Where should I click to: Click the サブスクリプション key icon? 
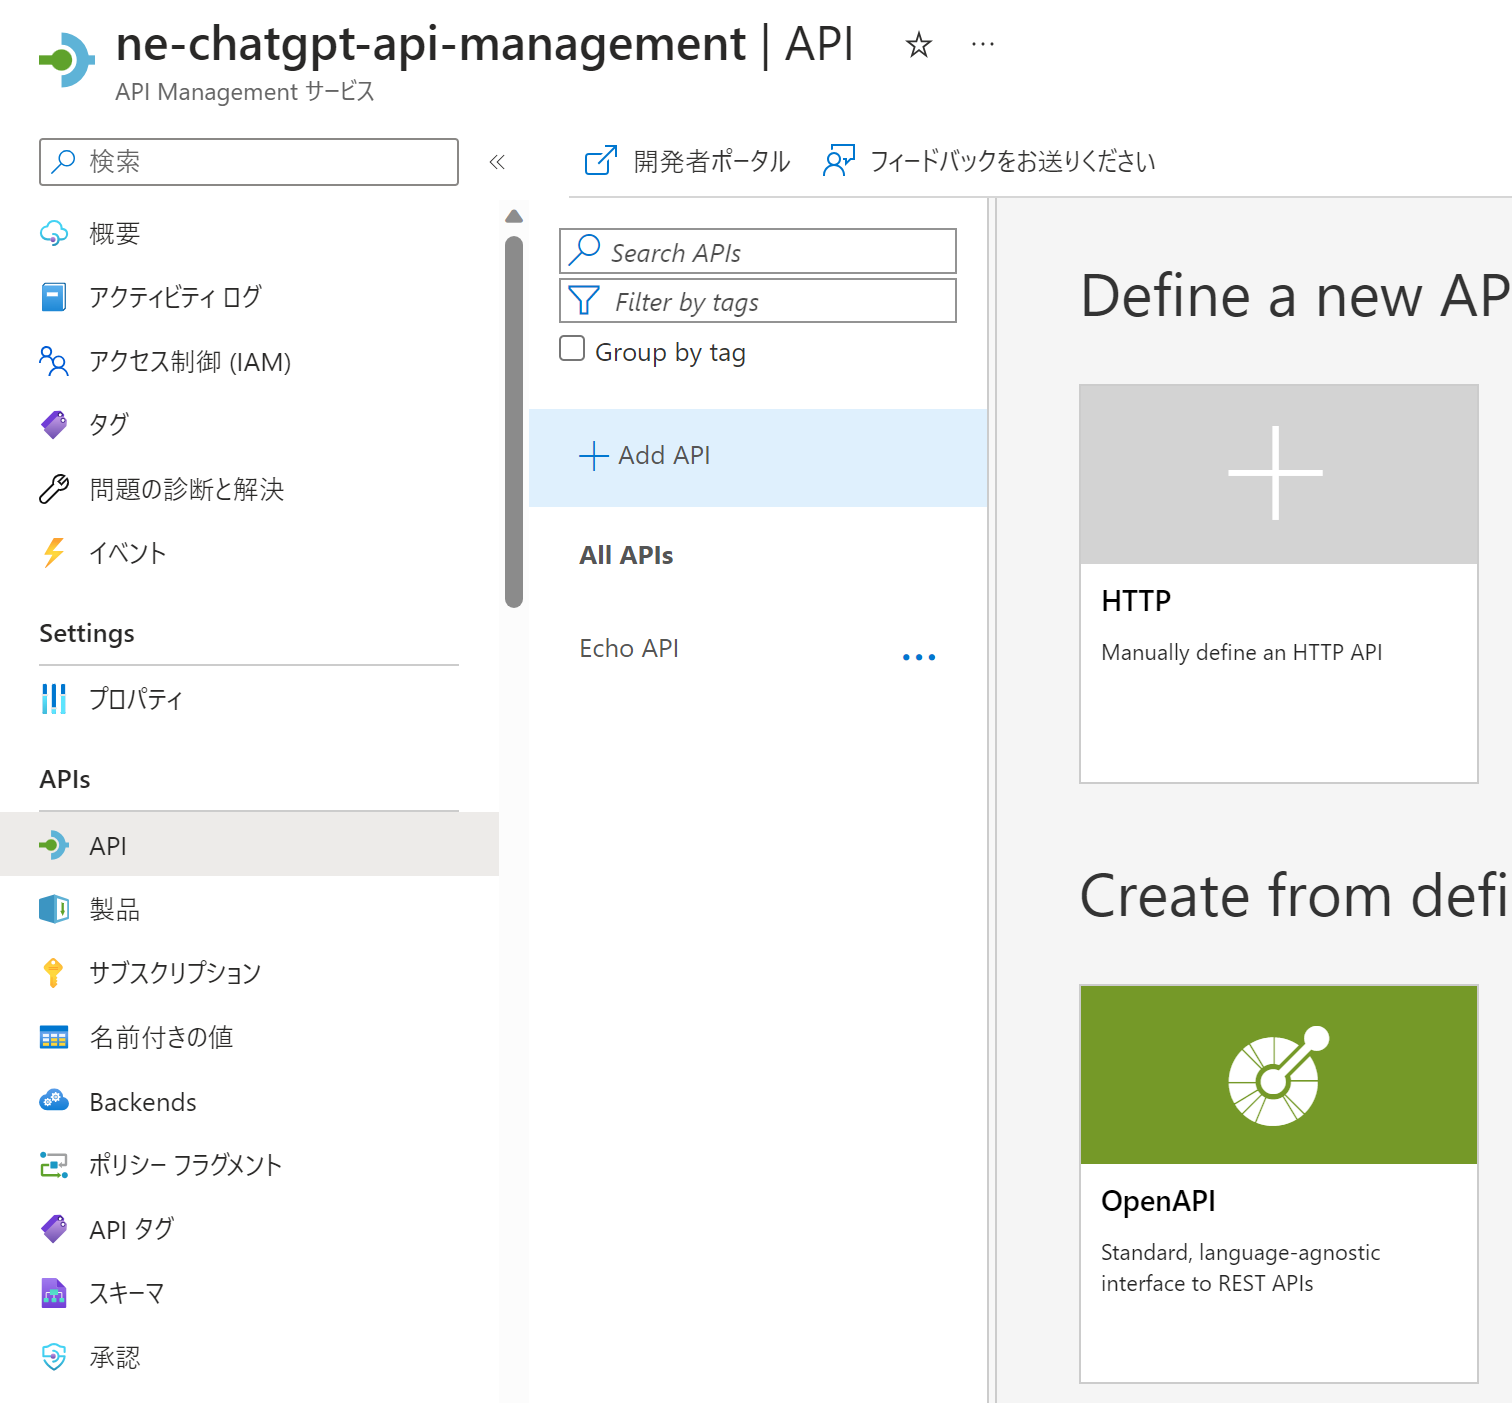tap(54, 972)
